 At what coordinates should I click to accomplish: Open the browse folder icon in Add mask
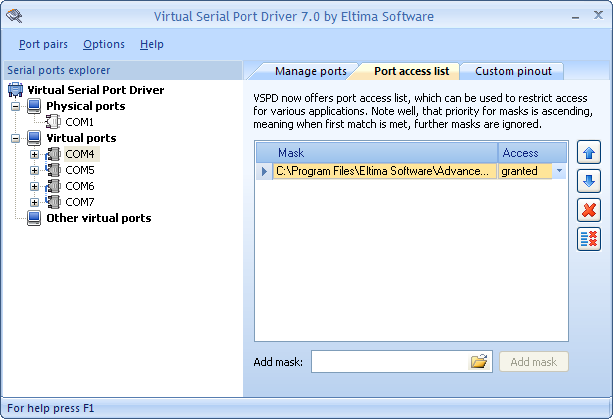click(x=479, y=362)
